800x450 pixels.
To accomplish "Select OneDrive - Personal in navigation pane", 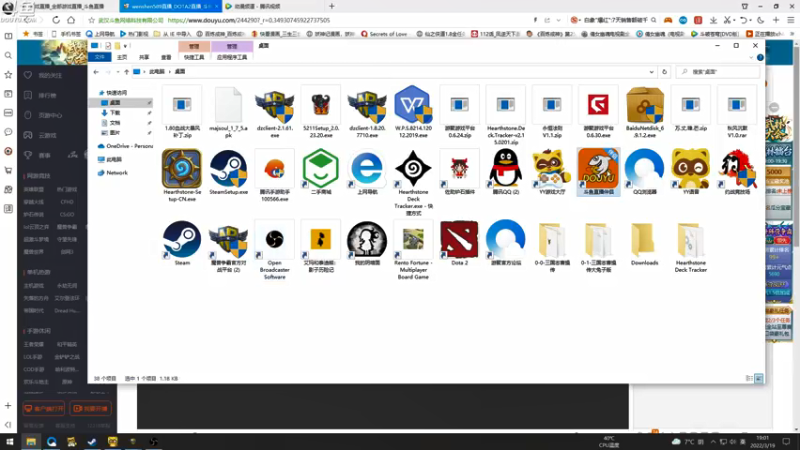I will click(125, 146).
